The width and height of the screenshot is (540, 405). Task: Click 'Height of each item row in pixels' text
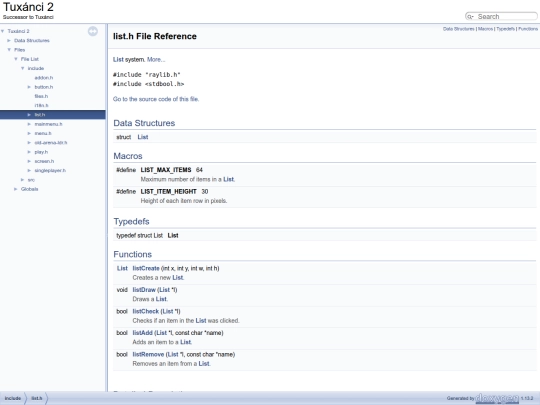pos(184,201)
